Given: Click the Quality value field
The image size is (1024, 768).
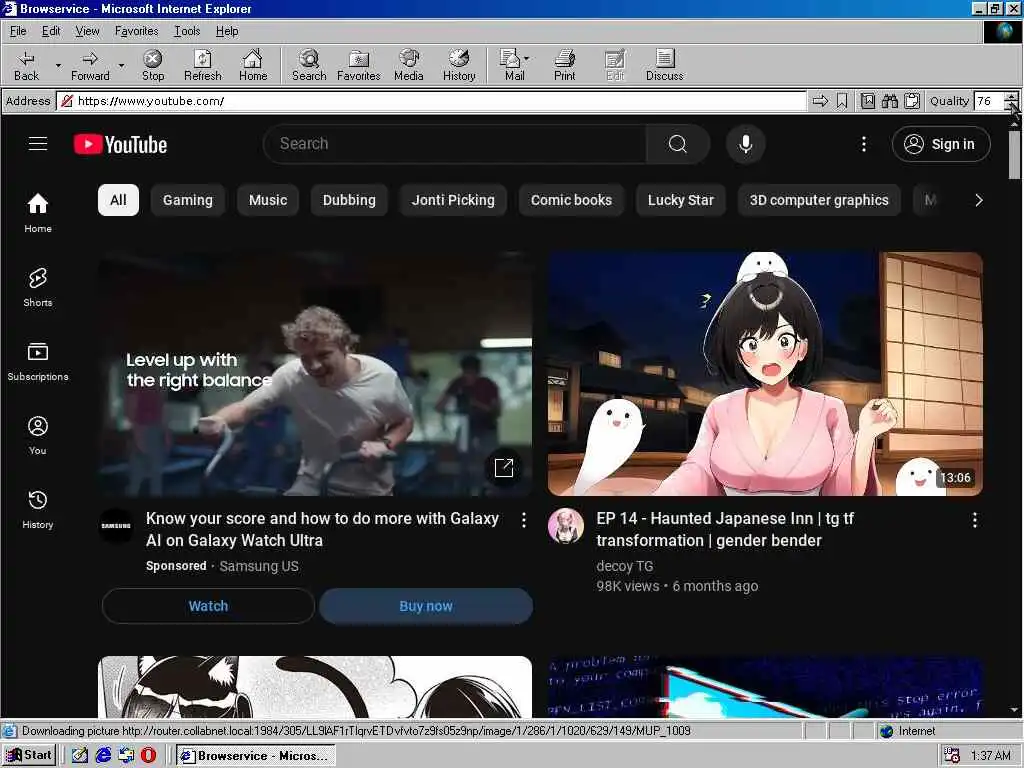Looking at the screenshot, I should 987,101.
